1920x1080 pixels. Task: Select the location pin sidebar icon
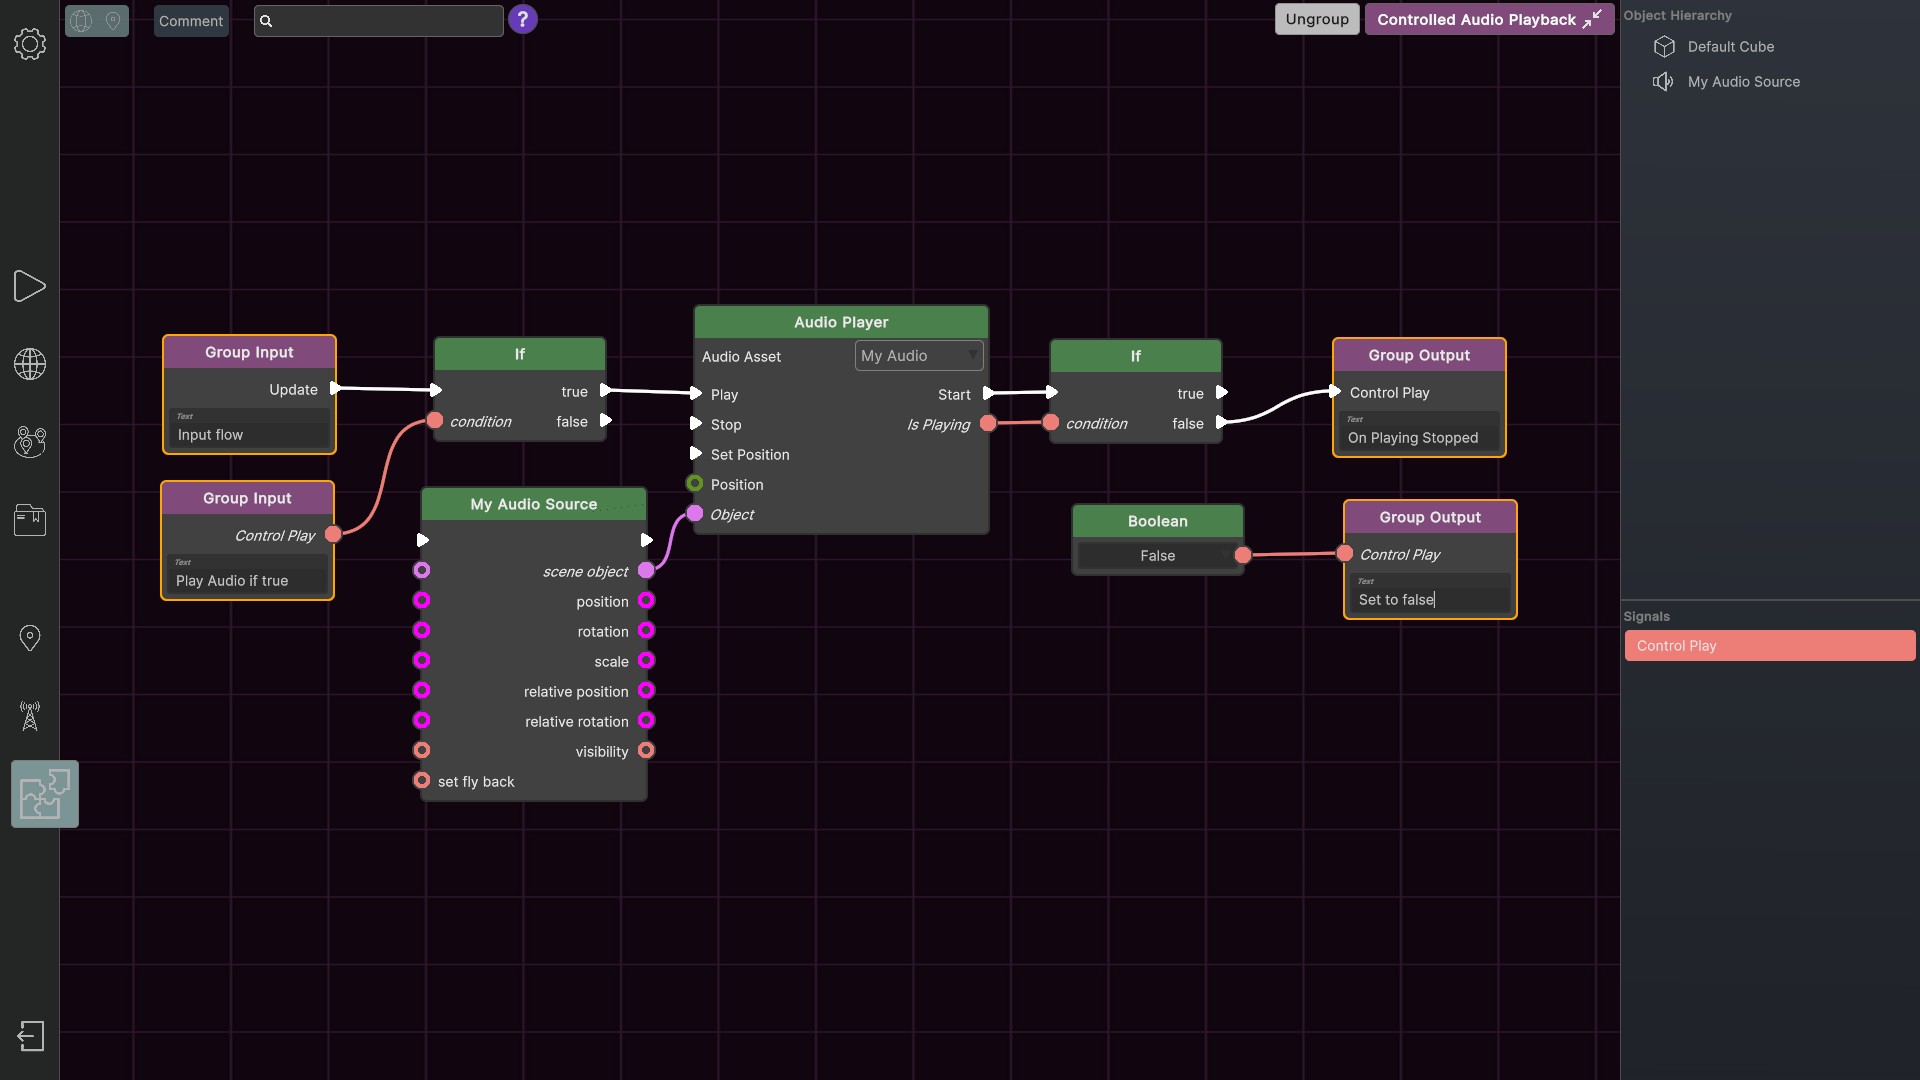tap(29, 637)
